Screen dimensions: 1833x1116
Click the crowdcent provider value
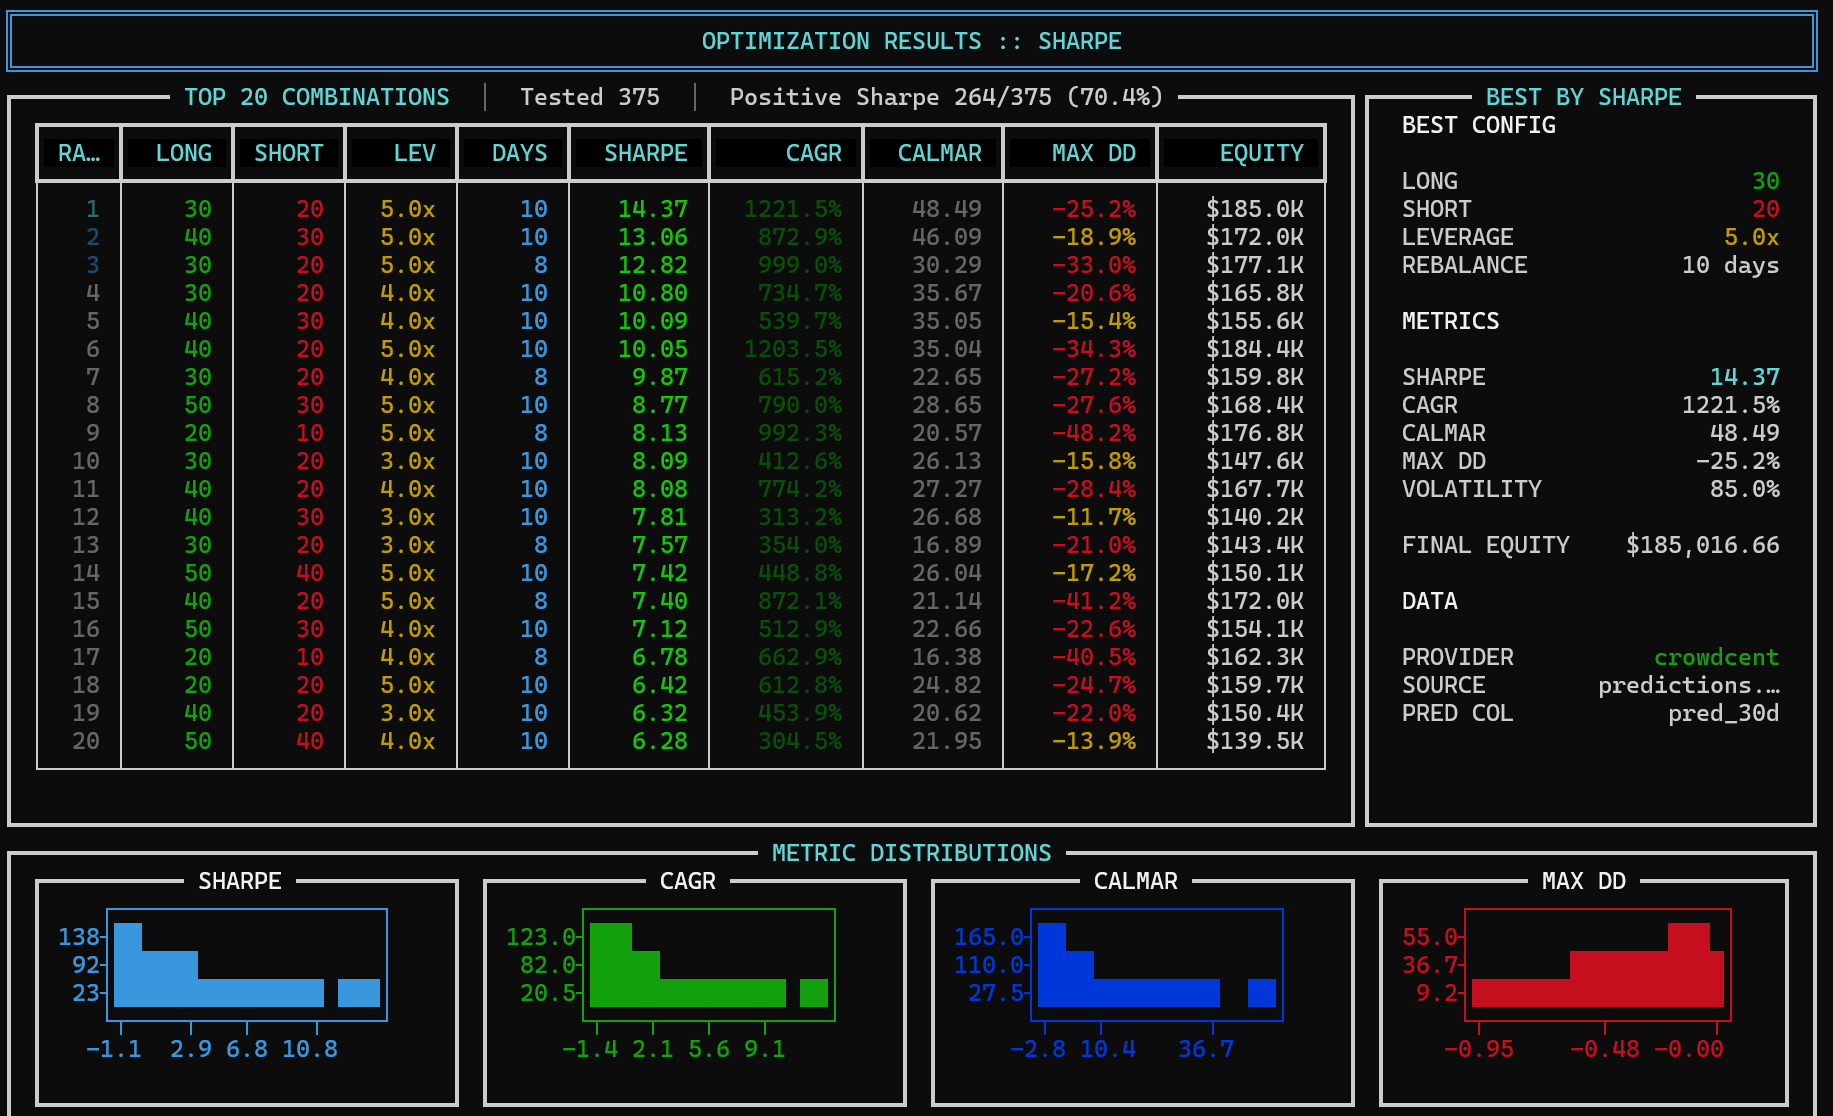tap(1715, 657)
